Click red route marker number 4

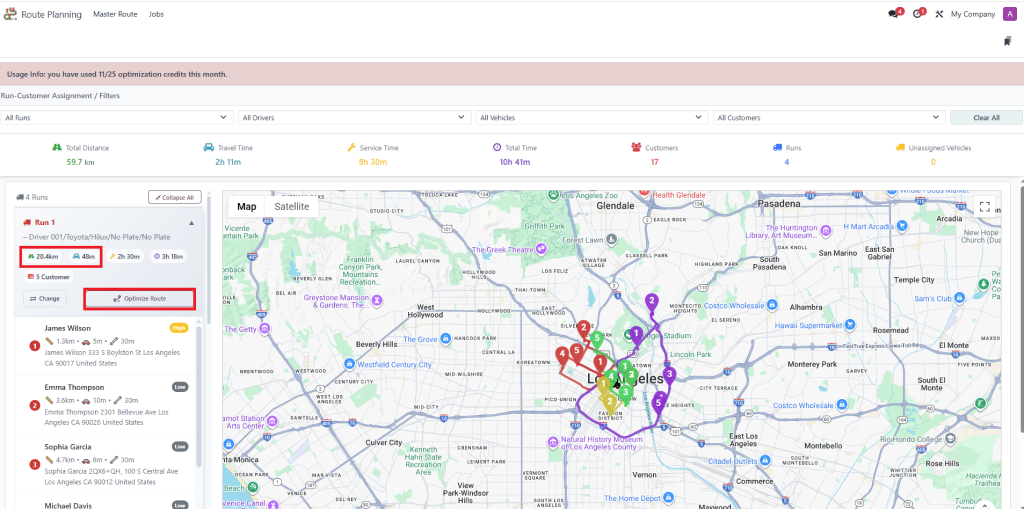click(x=563, y=354)
